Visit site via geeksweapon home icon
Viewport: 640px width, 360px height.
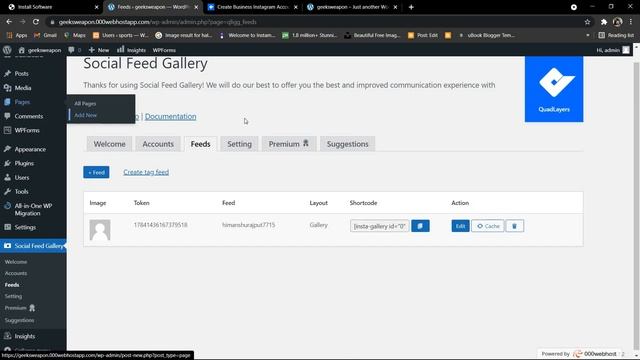pos(40,50)
